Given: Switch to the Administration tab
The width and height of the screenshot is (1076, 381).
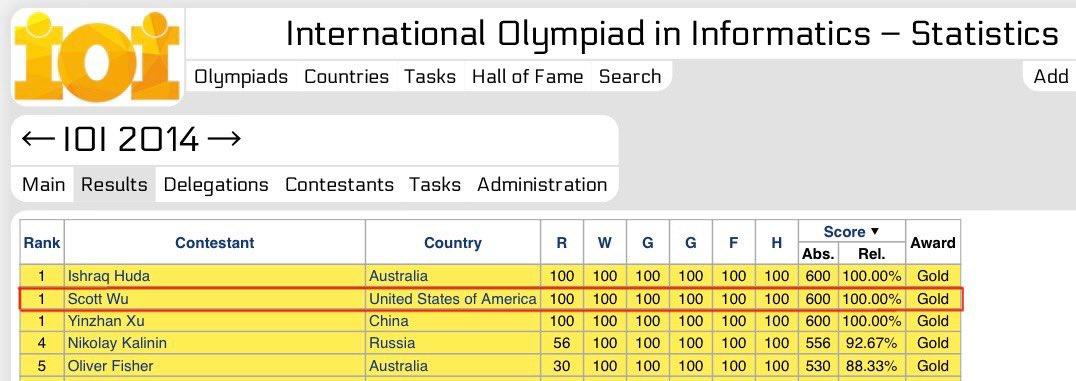Looking at the screenshot, I should click(542, 185).
